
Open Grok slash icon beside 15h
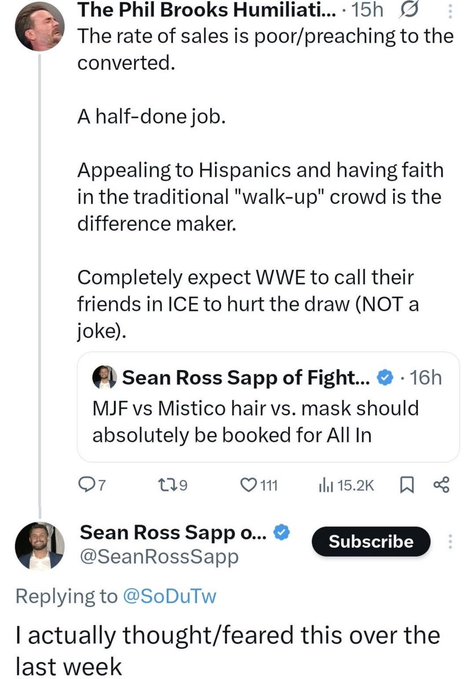click(409, 10)
